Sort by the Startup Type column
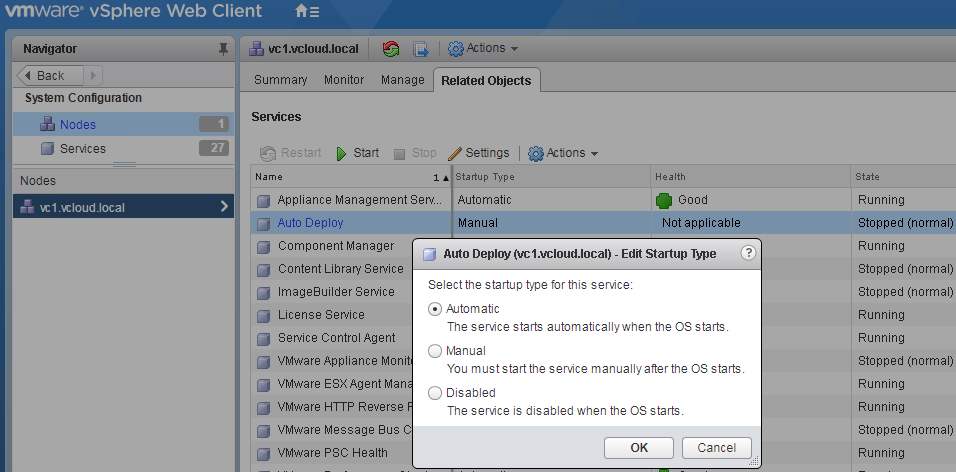Image resolution: width=956 pixels, height=472 pixels. (551, 177)
